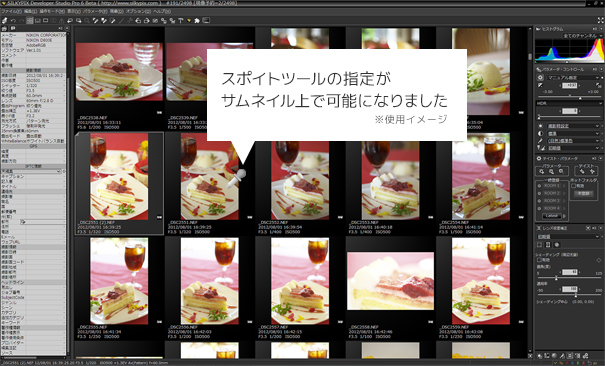605x366 pixels.
Task: Click the round auto-exposure icon in Parameter Control
Action: (540, 77)
